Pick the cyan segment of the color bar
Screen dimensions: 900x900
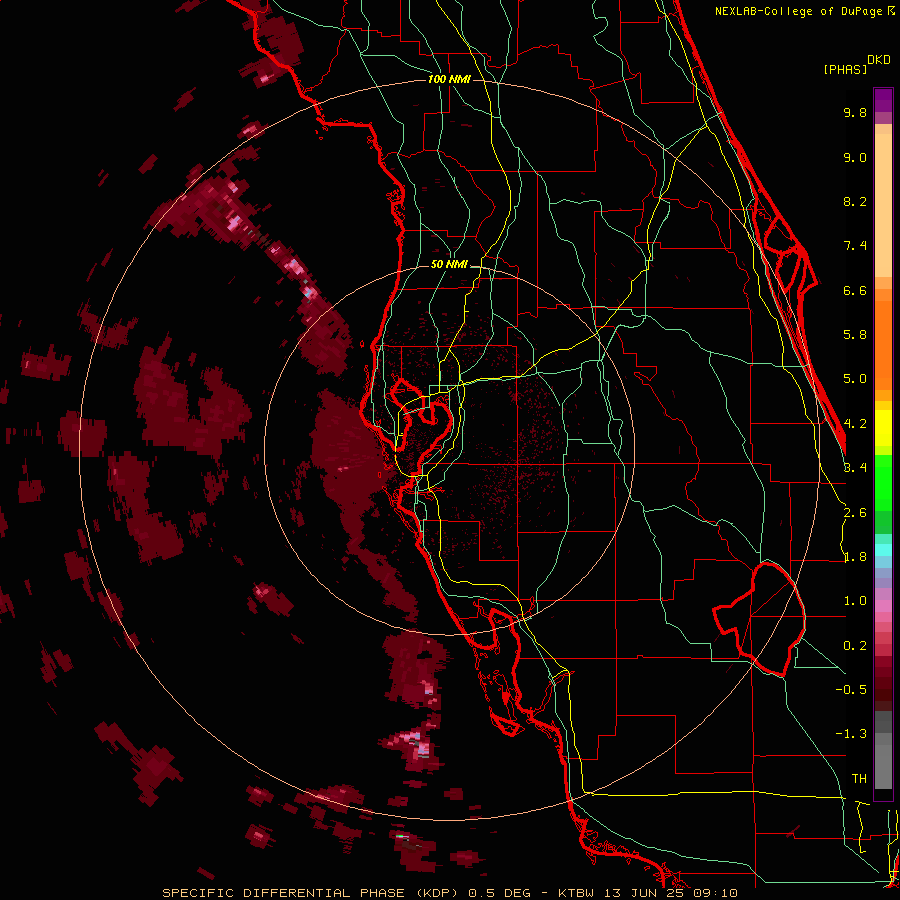tap(883, 550)
